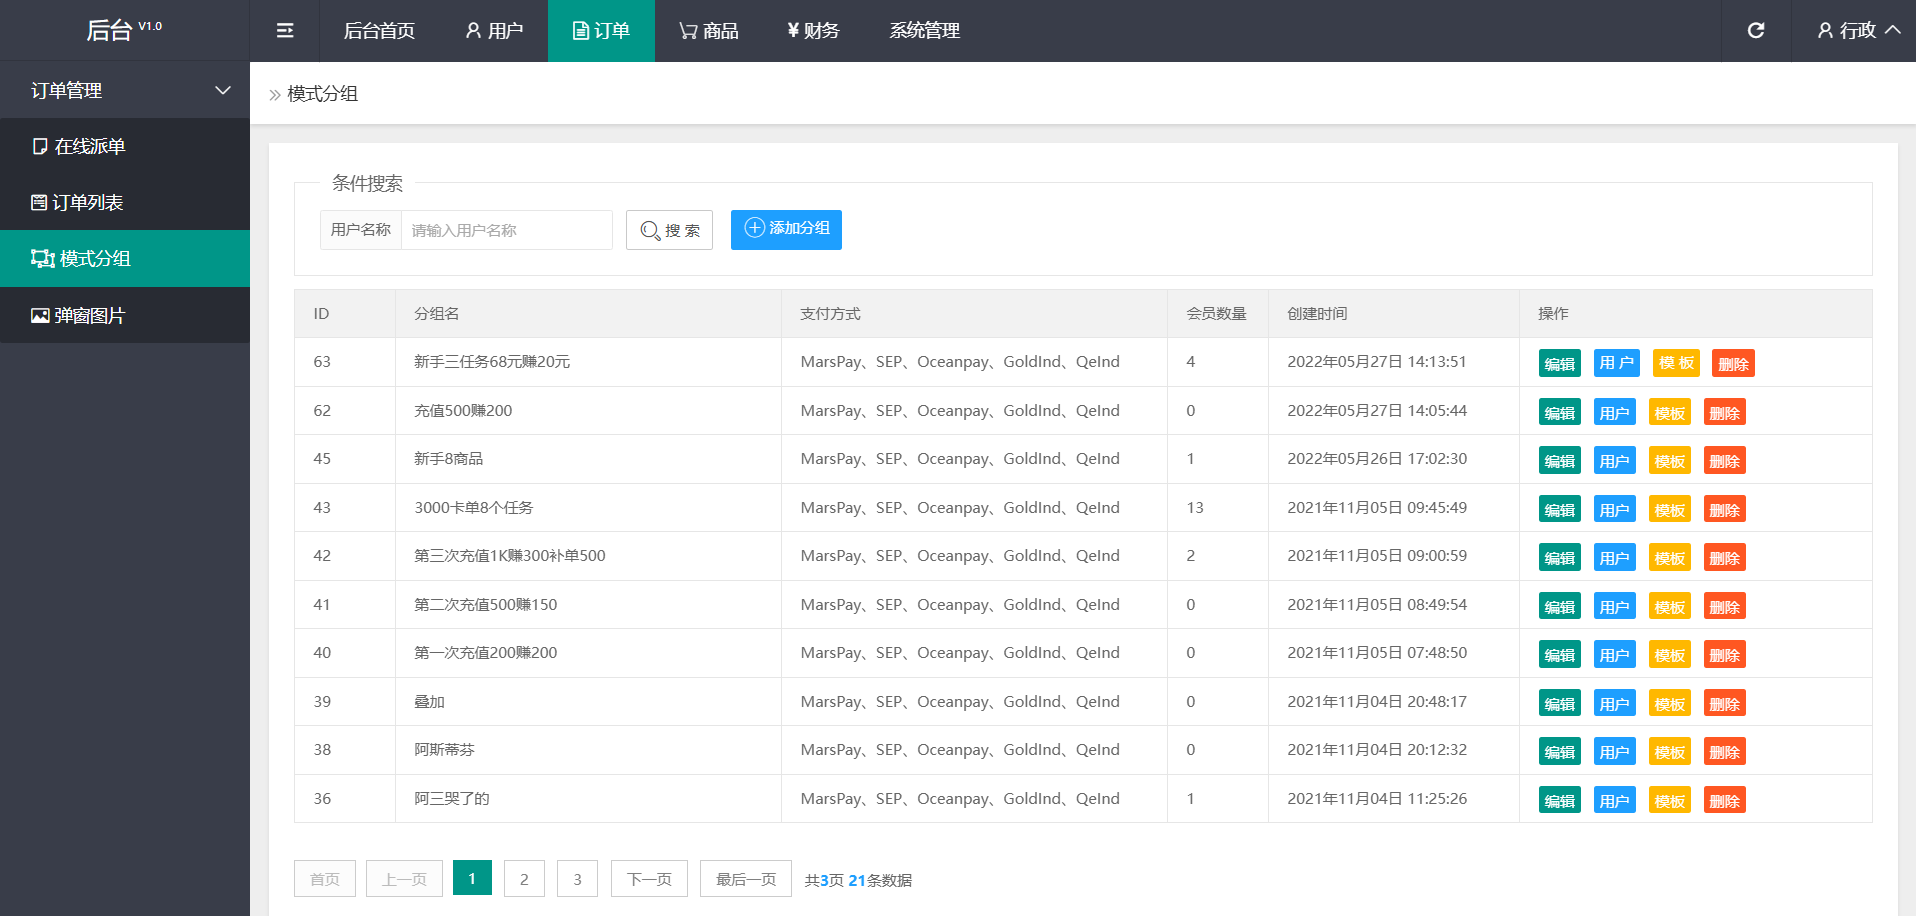Screen dimensions: 1916x916
Task: Click the 搜索 magnifier button
Action: (x=669, y=230)
